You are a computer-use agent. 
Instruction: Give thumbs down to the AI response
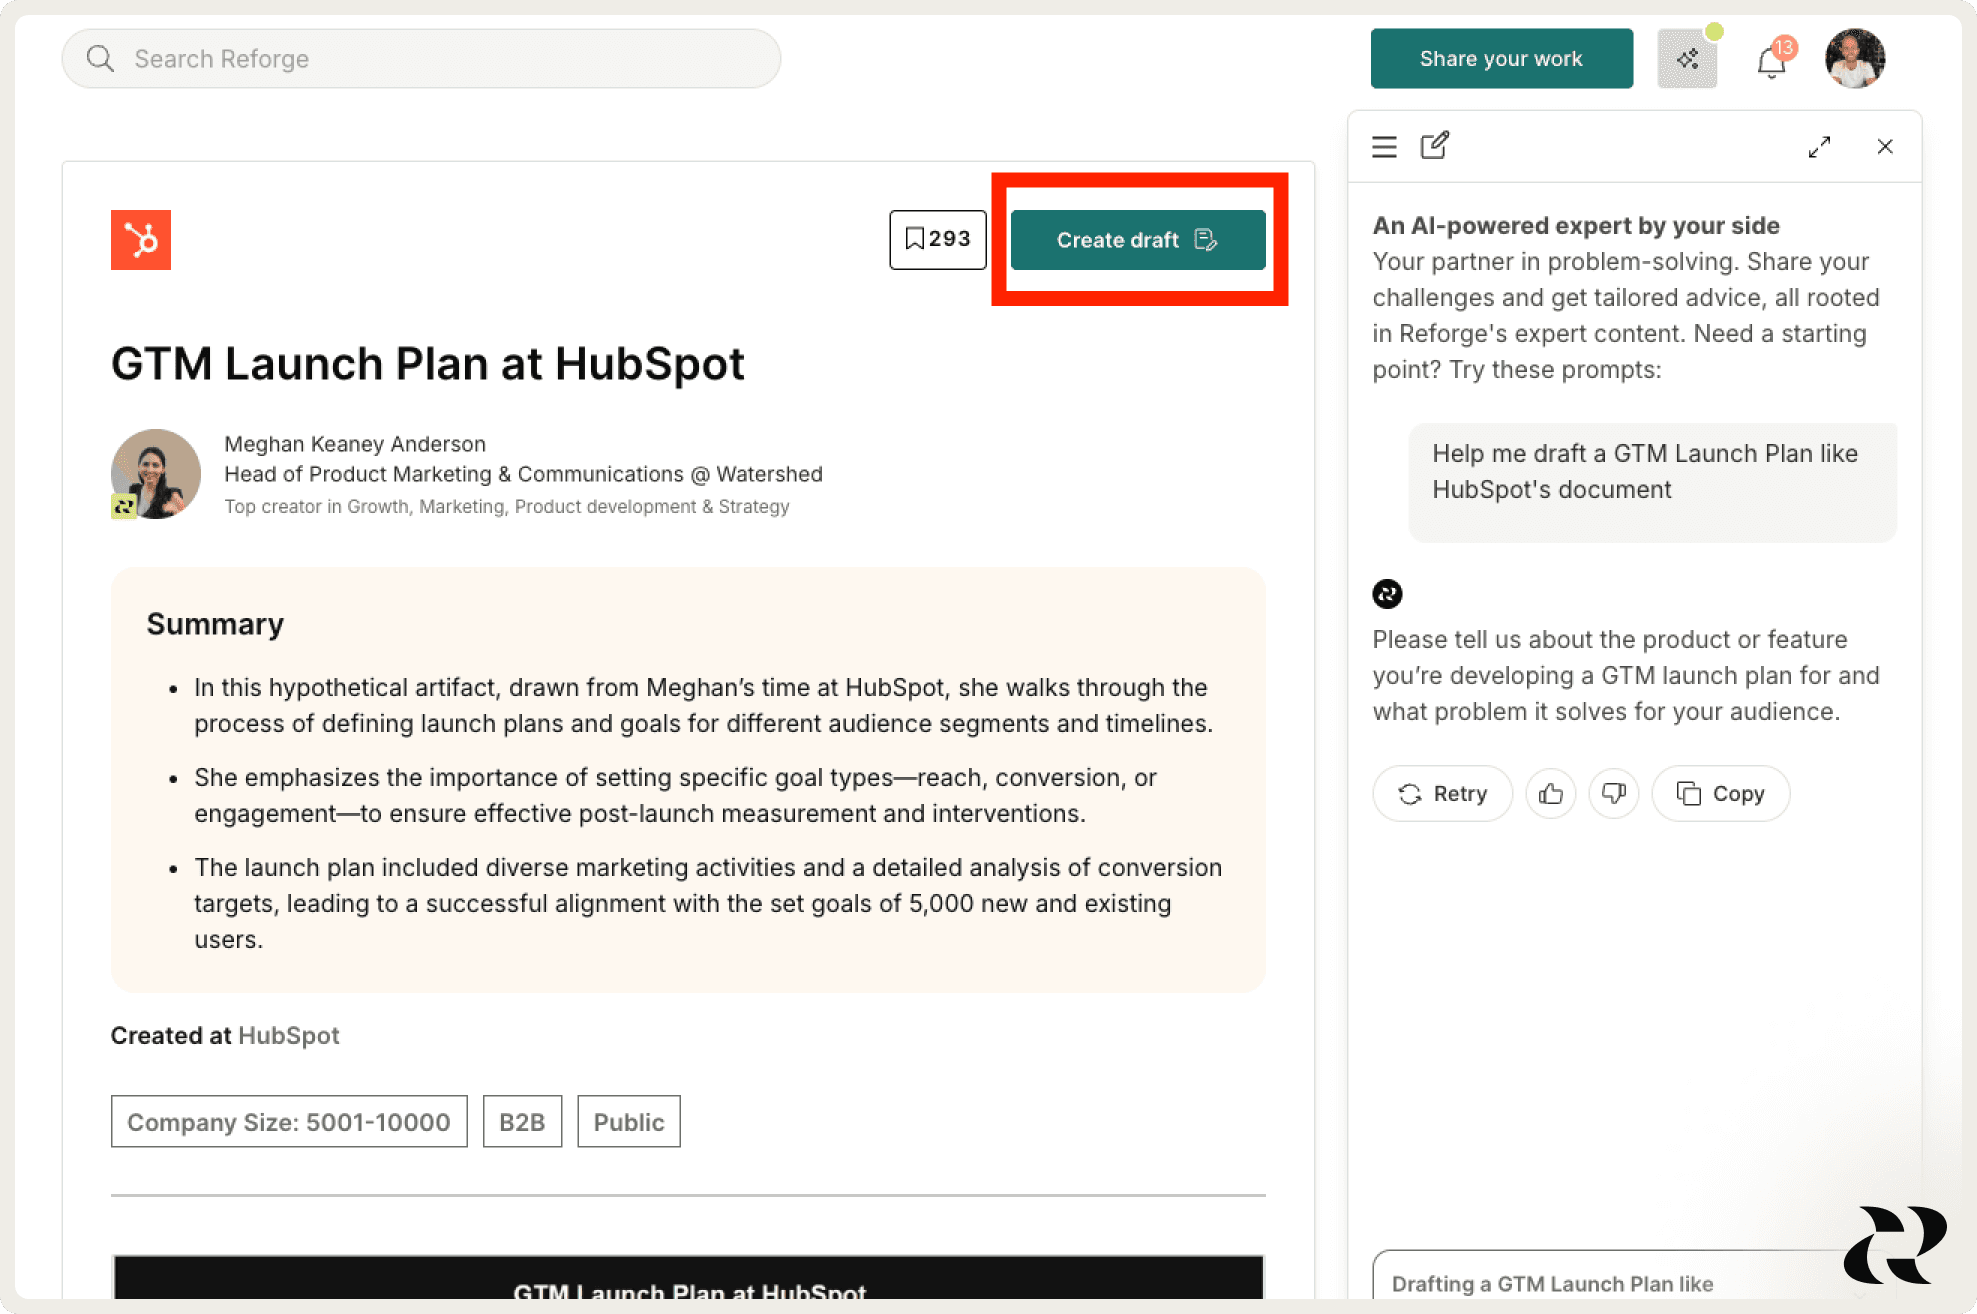1613,794
